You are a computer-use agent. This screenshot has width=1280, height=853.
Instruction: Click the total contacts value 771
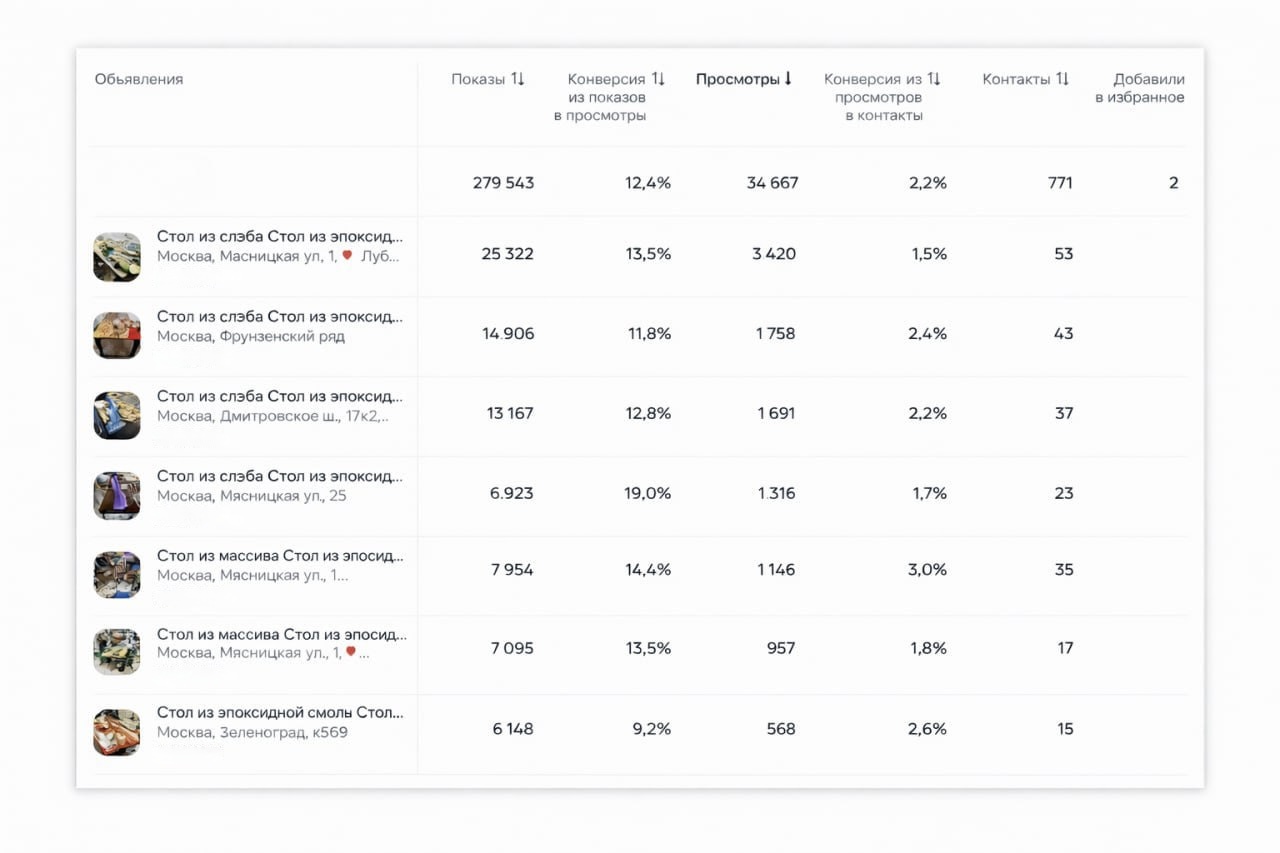1060,183
